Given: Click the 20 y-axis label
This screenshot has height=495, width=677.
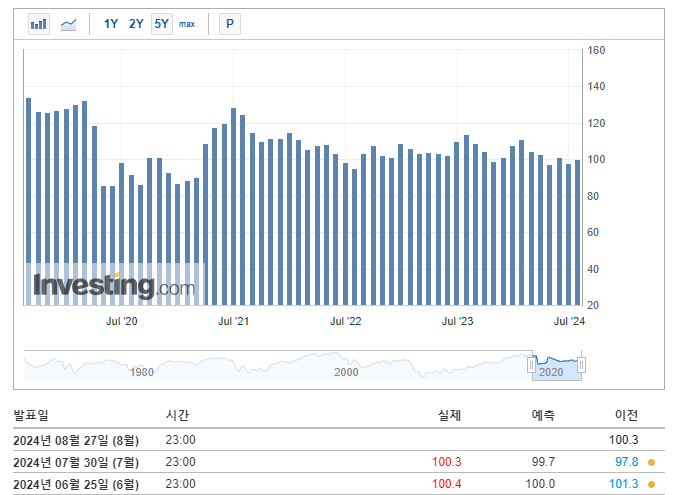Looking at the screenshot, I should pos(593,305).
